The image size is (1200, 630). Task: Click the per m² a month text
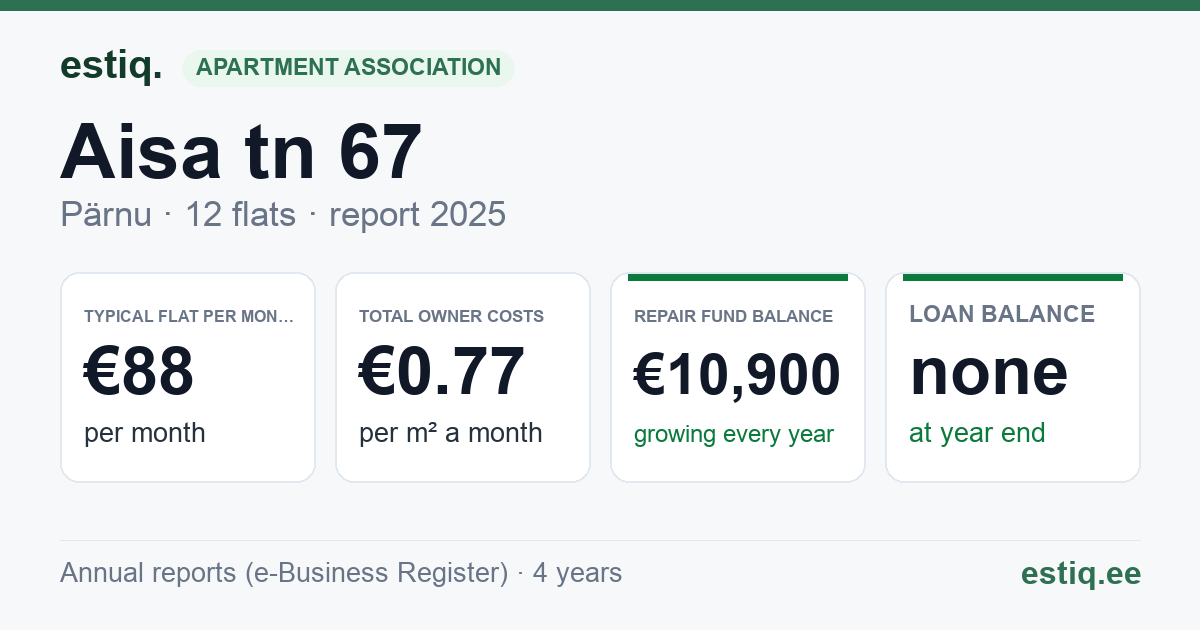[451, 433]
